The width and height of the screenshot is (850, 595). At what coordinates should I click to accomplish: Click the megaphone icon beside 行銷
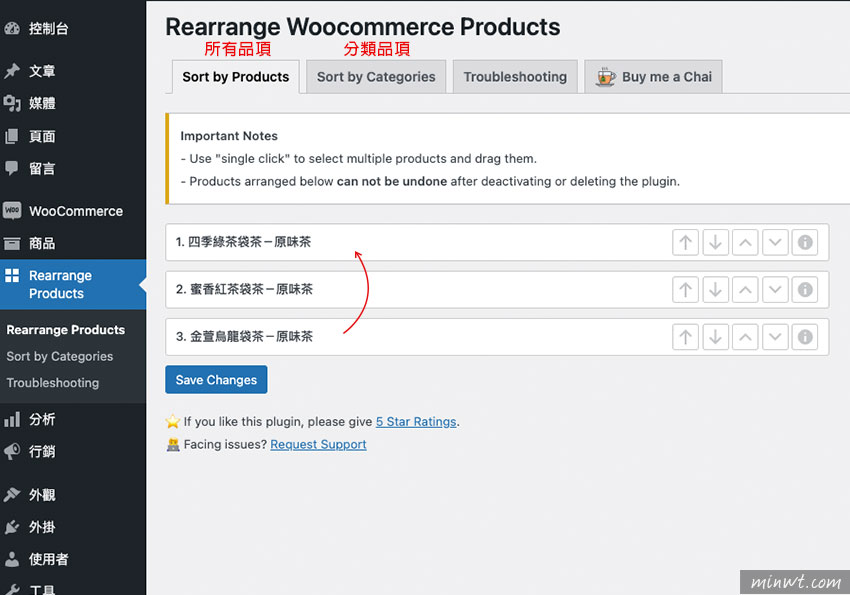[x=12, y=451]
